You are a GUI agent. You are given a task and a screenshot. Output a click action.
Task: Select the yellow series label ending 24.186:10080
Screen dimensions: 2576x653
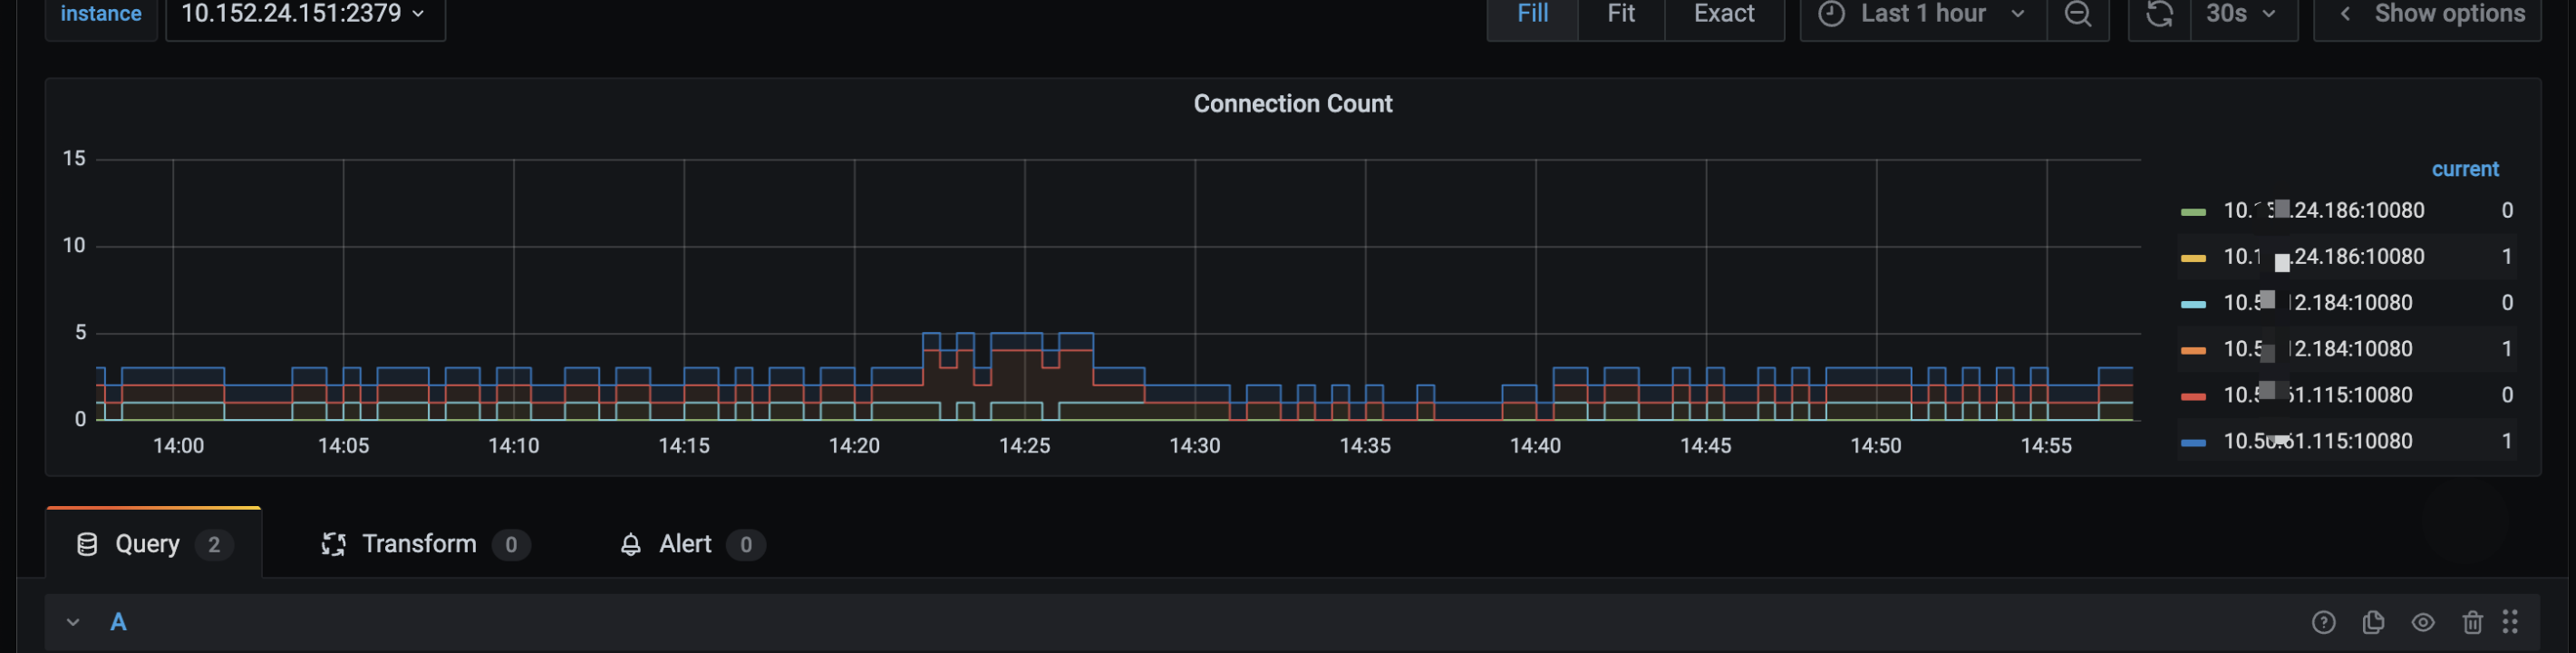pos(2324,257)
